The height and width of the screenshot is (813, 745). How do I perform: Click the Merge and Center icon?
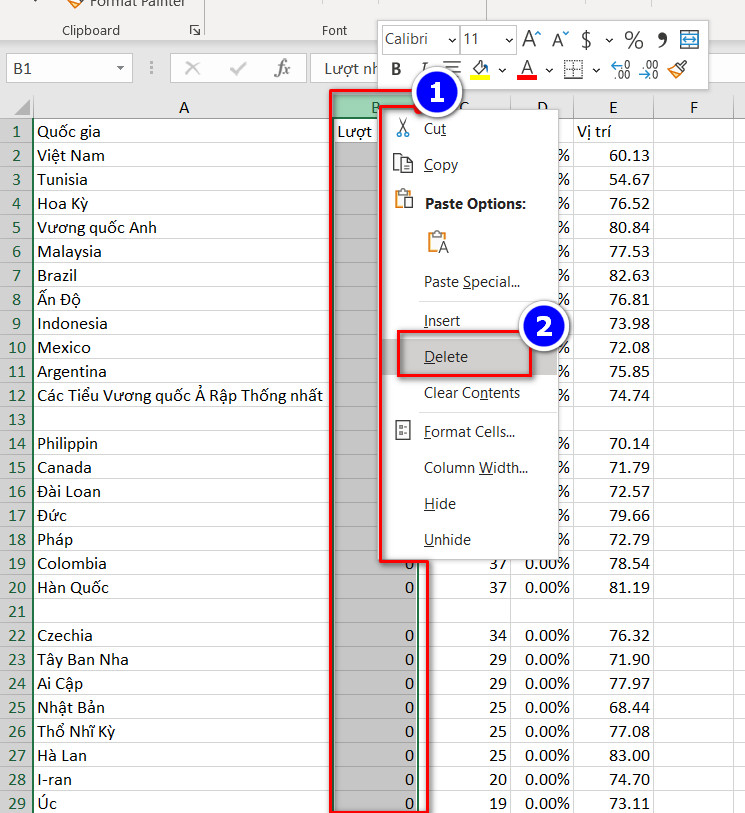[689, 40]
